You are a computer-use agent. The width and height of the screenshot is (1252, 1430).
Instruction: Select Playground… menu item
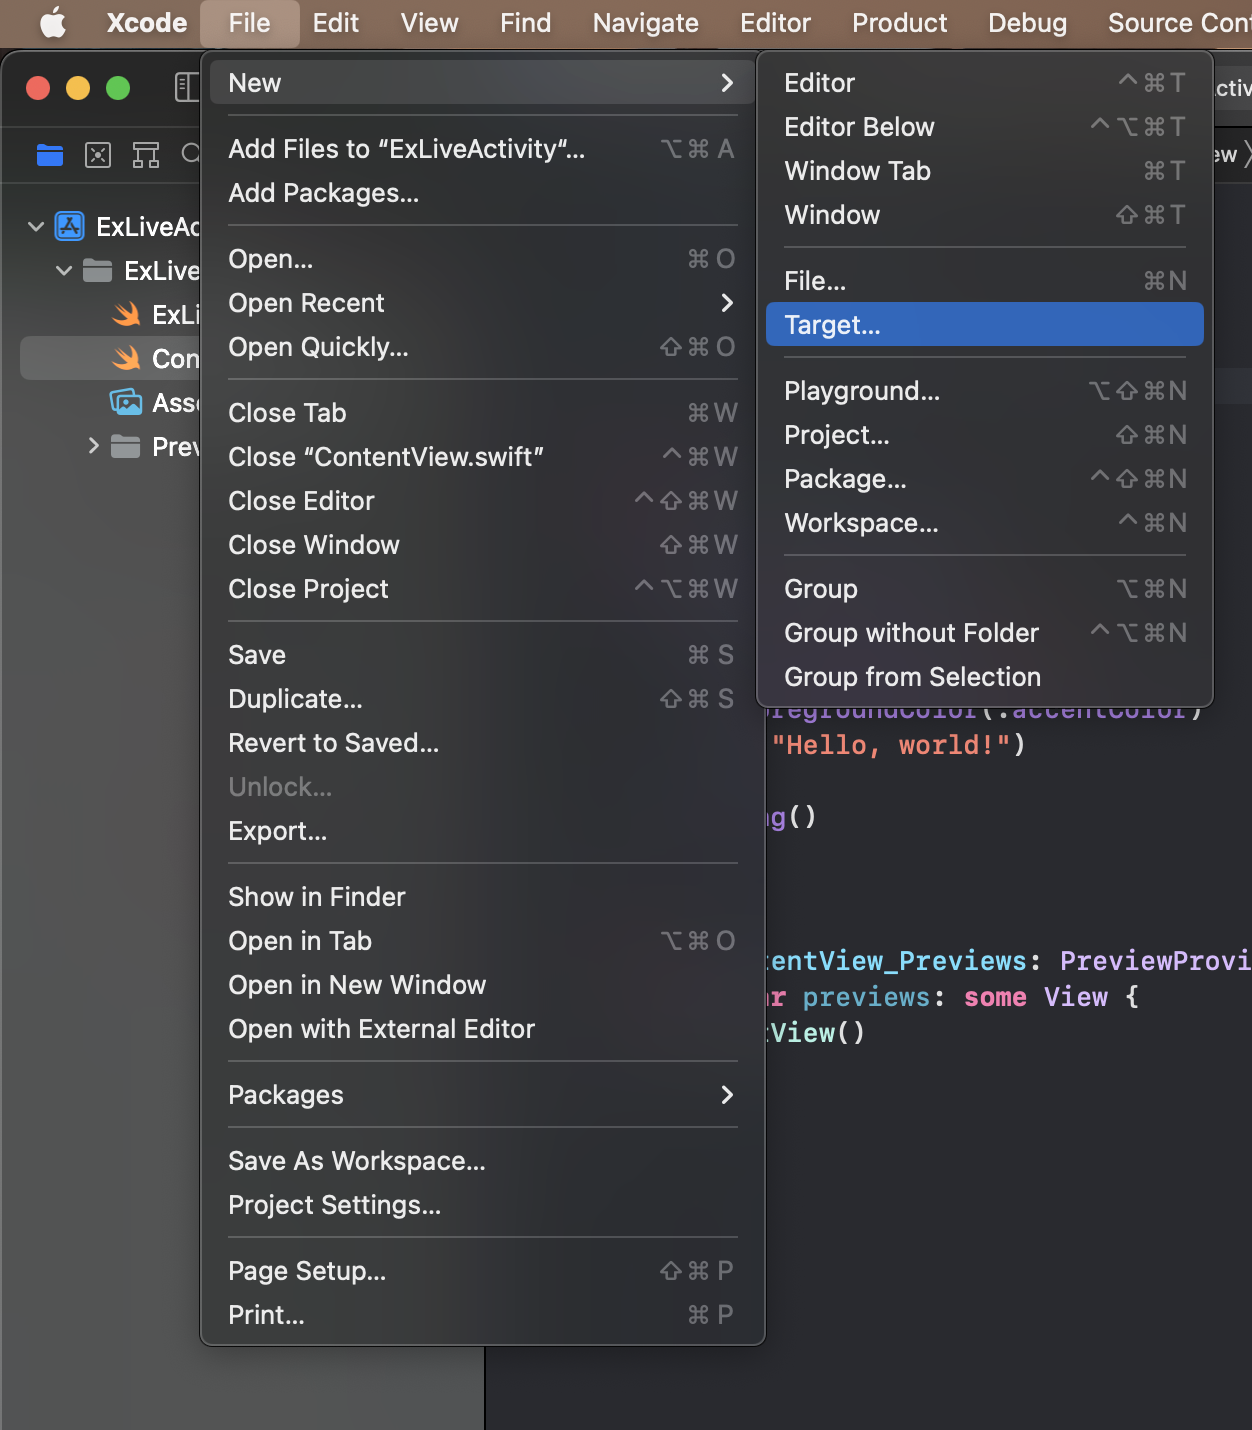984,391
